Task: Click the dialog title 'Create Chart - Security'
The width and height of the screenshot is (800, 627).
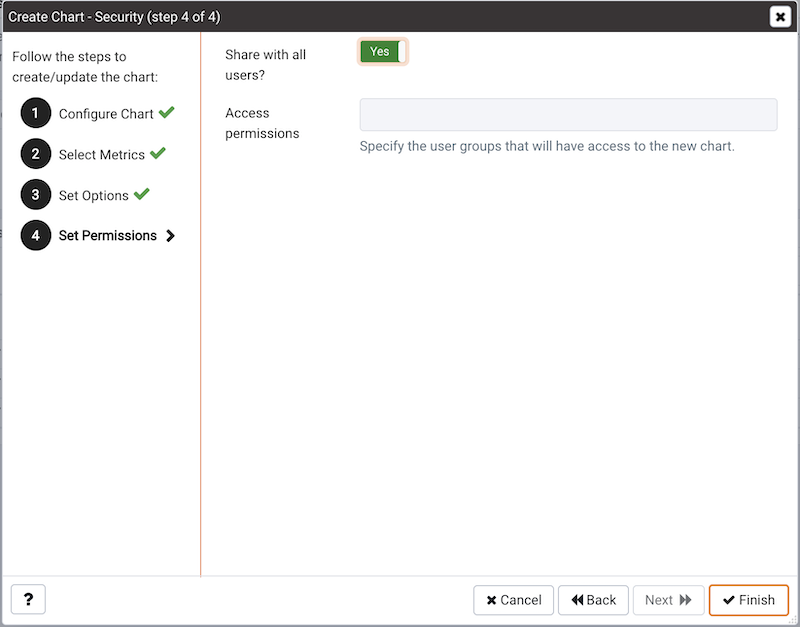Action: pyautogui.click(x=114, y=17)
